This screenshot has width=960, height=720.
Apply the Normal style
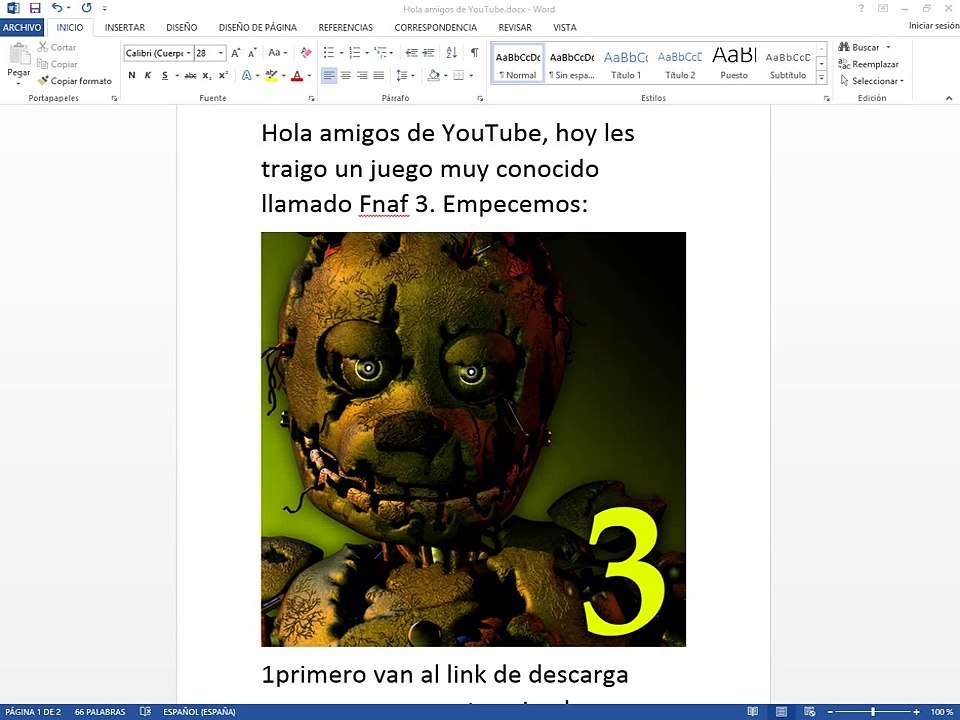[x=517, y=63]
